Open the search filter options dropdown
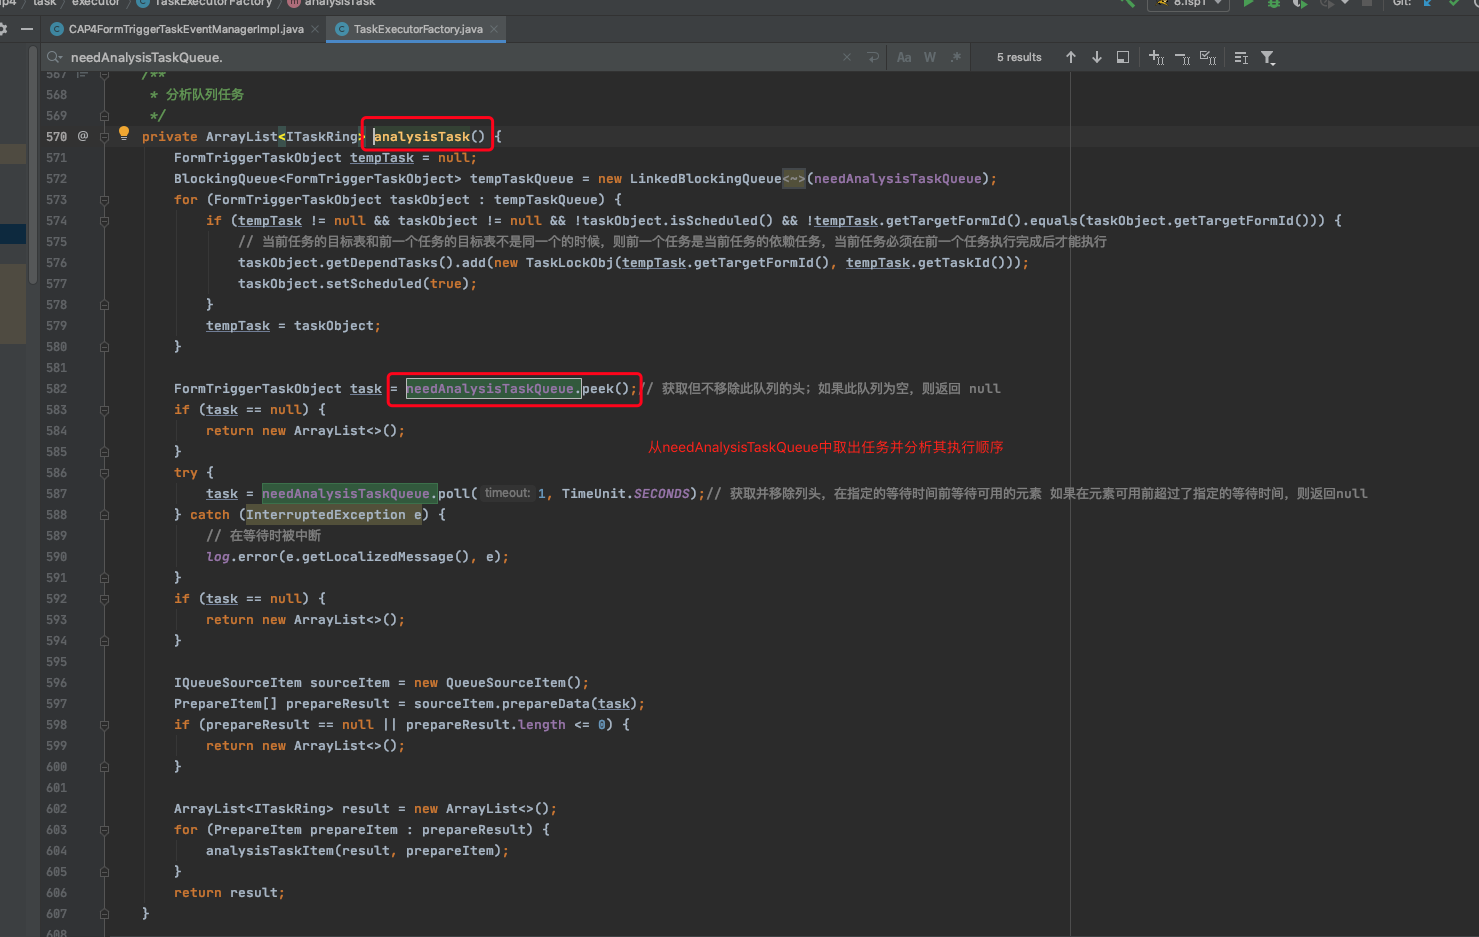This screenshot has width=1479, height=937. pos(1268,58)
